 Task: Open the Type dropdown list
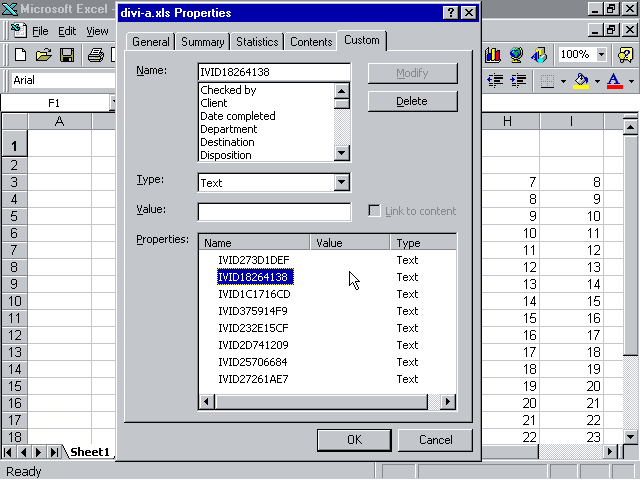pyautogui.click(x=341, y=182)
